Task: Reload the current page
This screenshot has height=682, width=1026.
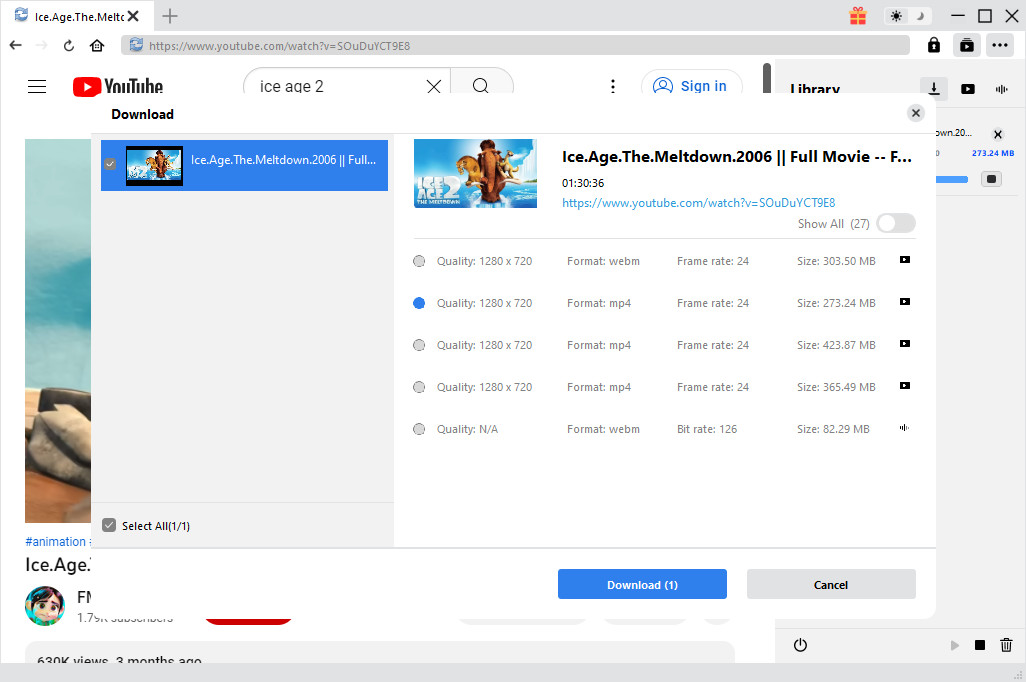Action: 69,45
